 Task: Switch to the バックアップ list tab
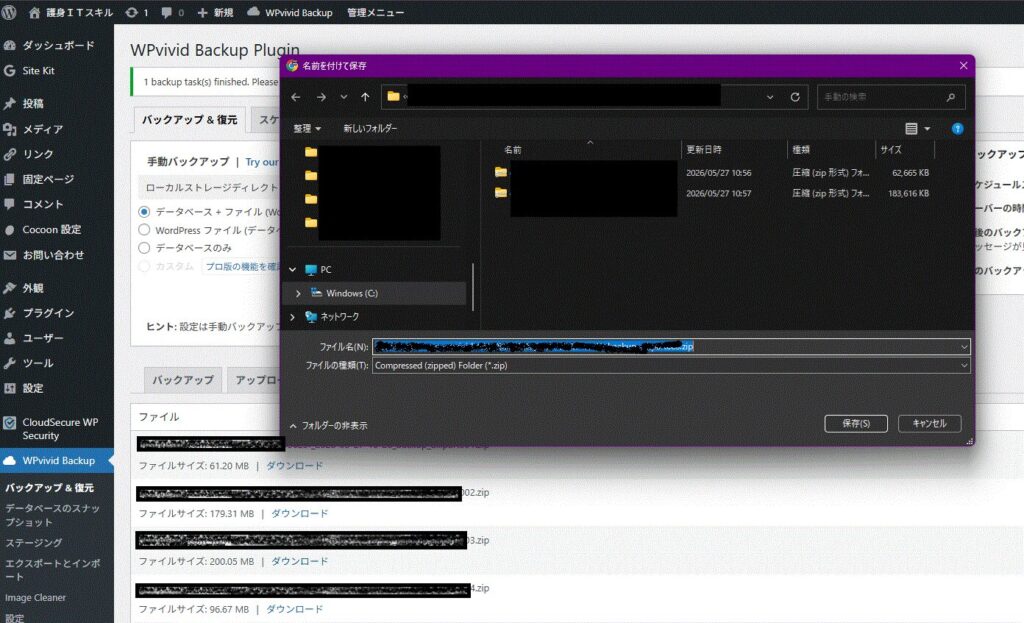click(x=183, y=379)
